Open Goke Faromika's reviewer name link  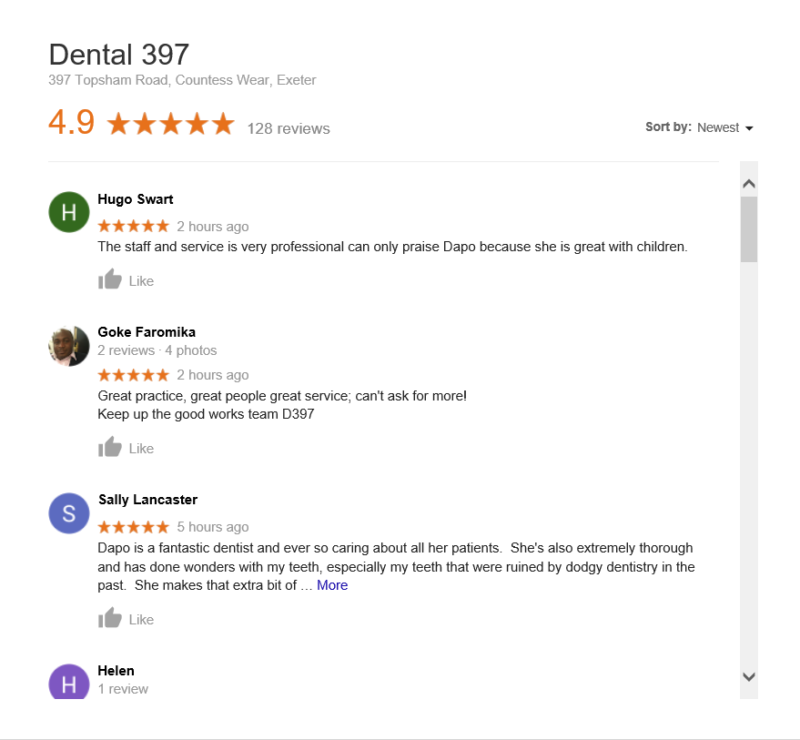pos(146,332)
